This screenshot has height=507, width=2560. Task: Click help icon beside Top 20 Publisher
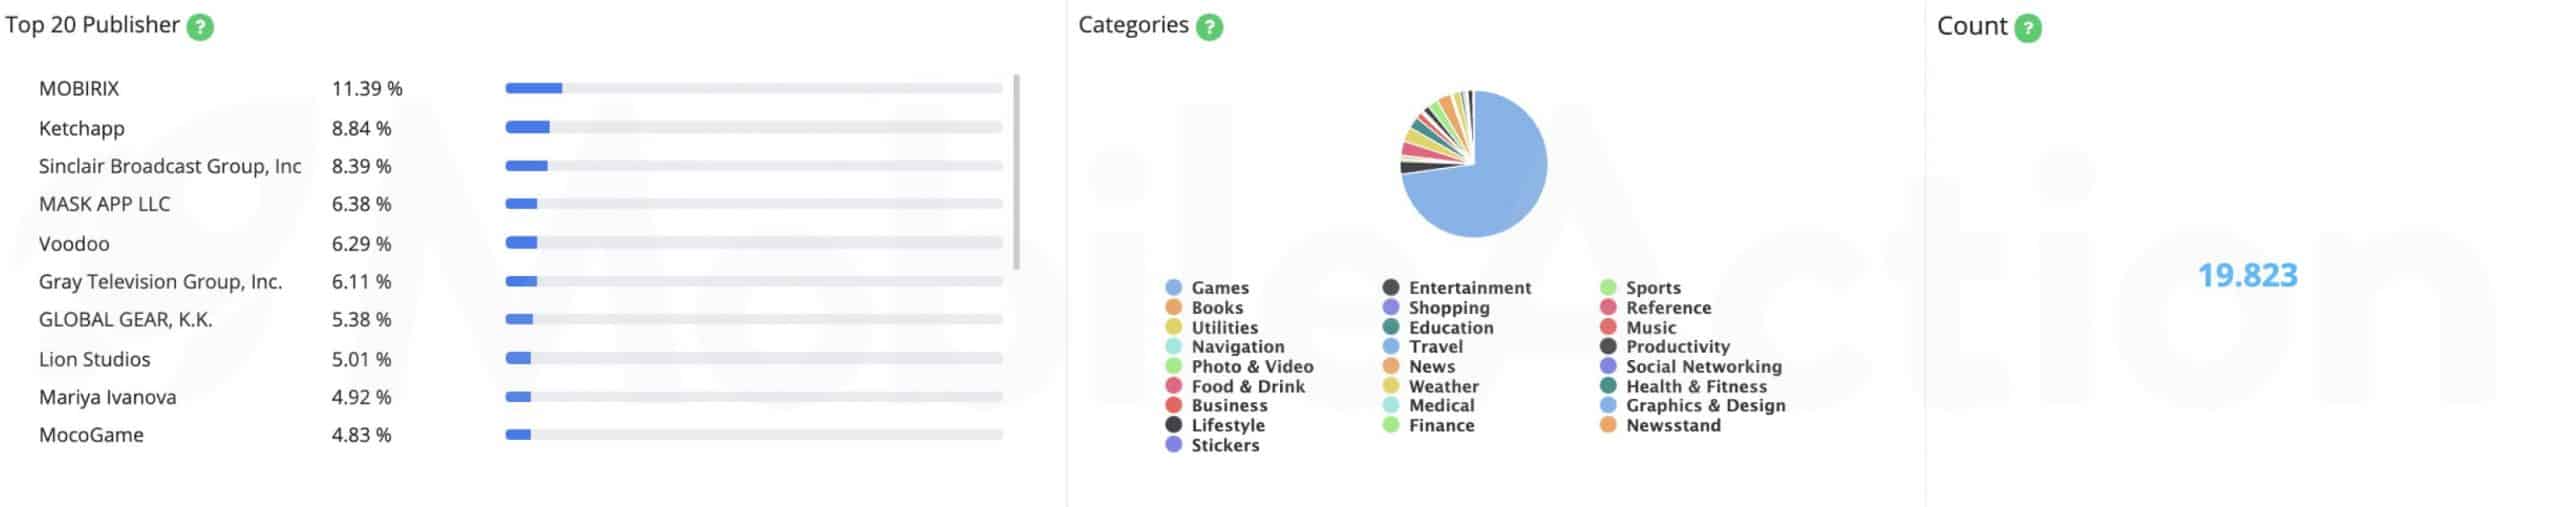[x=200, y=27]
